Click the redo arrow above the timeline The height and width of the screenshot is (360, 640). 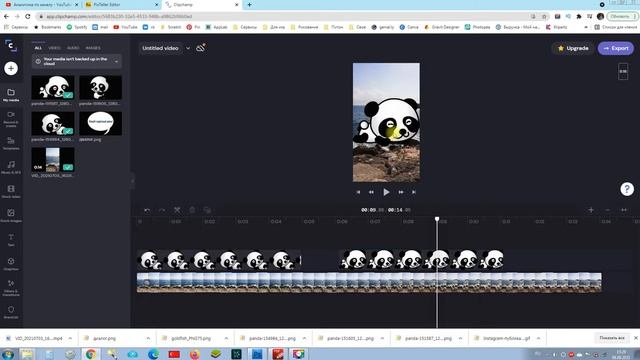click(162, 210)
